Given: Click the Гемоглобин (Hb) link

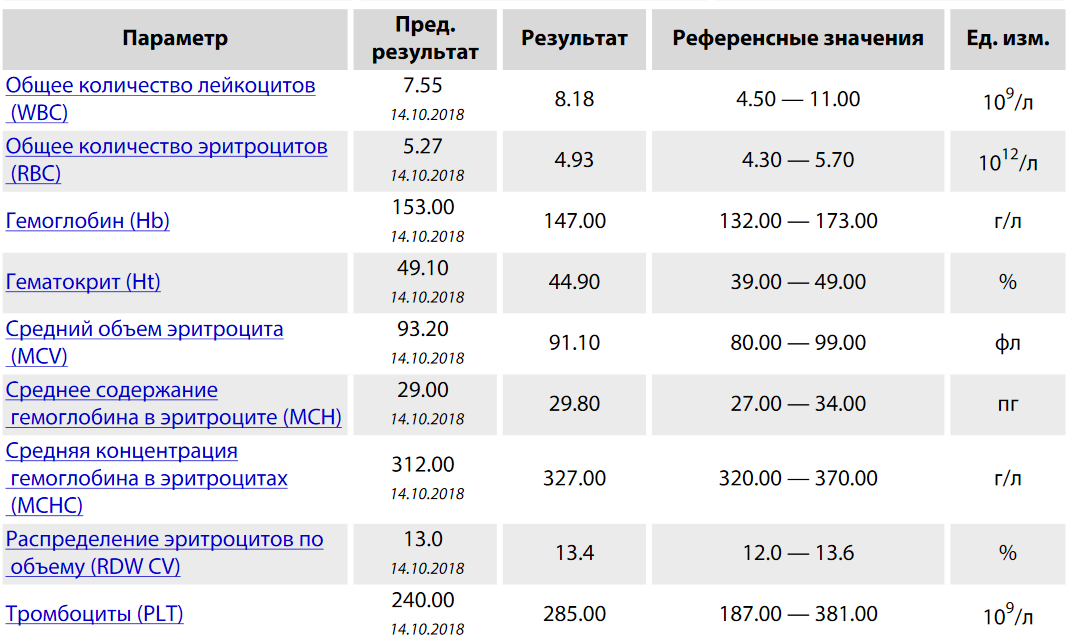Looking at the screenshot, I should [x=88, y=221].
